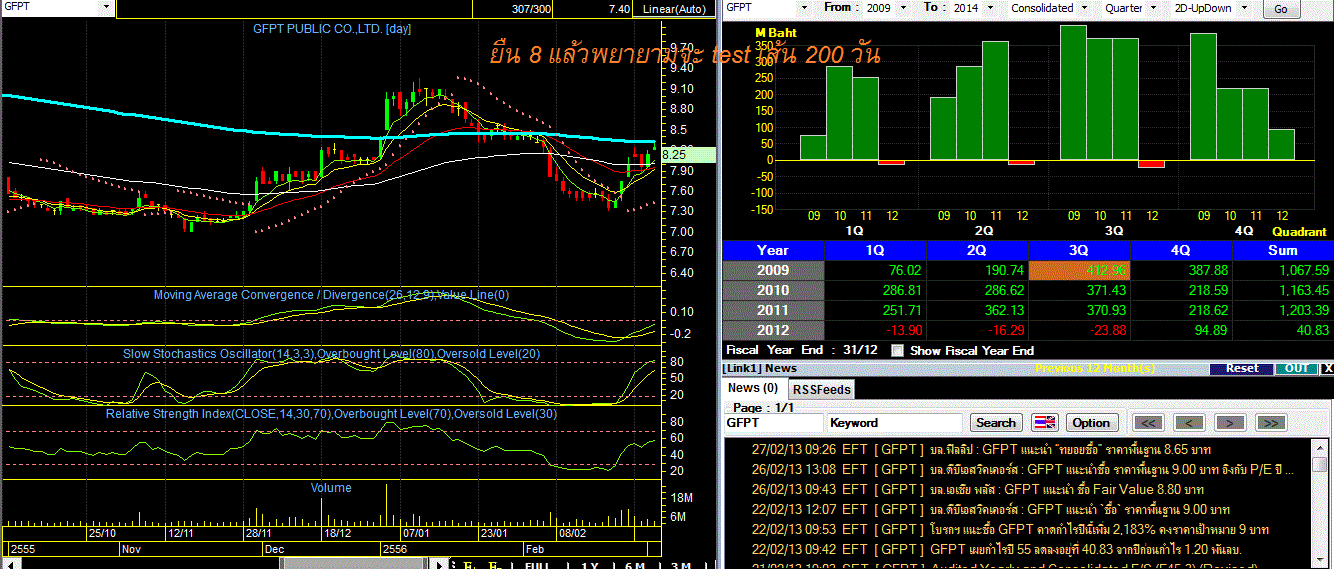Screen dimensions: 1334x569
Task: Toggle news language with the flag icon
Action: point(1045,423)
